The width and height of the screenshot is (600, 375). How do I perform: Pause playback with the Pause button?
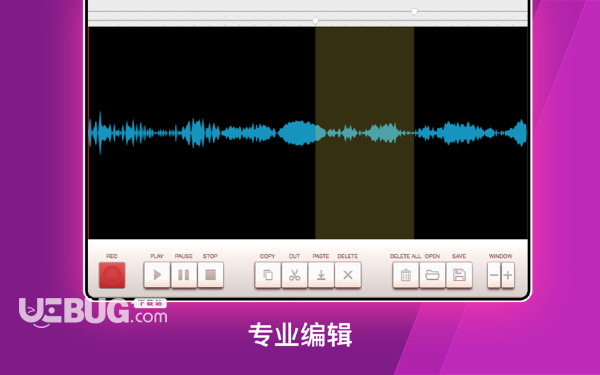(x=184, y=275)
